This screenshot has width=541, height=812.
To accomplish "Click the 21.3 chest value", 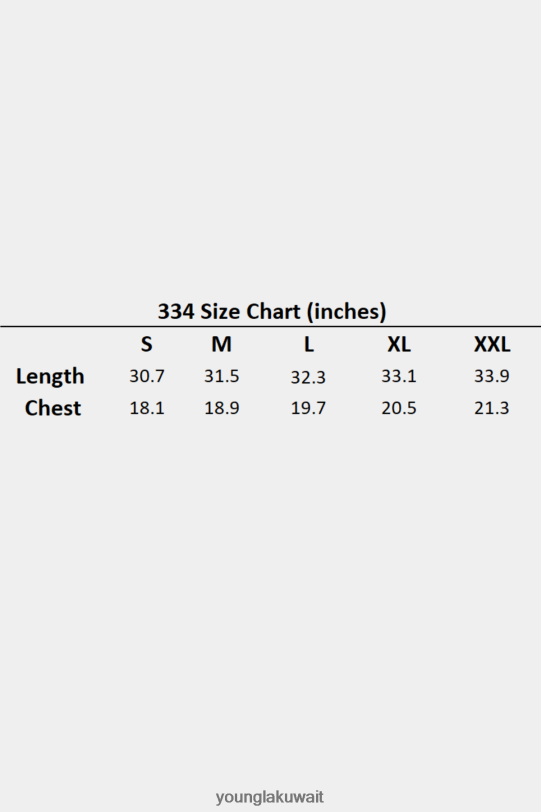I will click(492, 408).
